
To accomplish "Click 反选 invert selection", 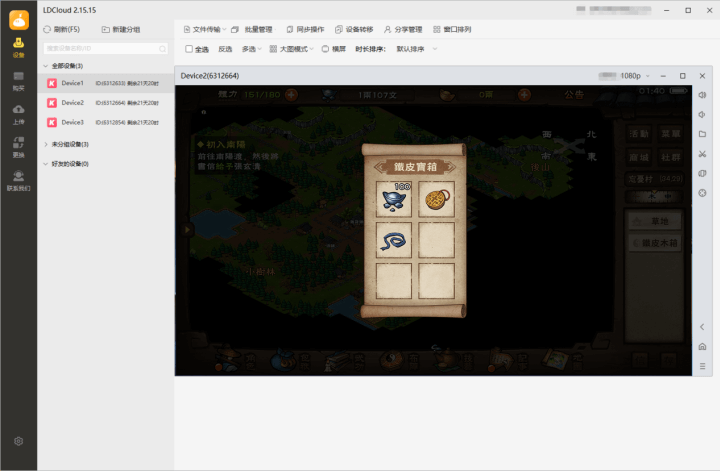I will tap(225, 49).
